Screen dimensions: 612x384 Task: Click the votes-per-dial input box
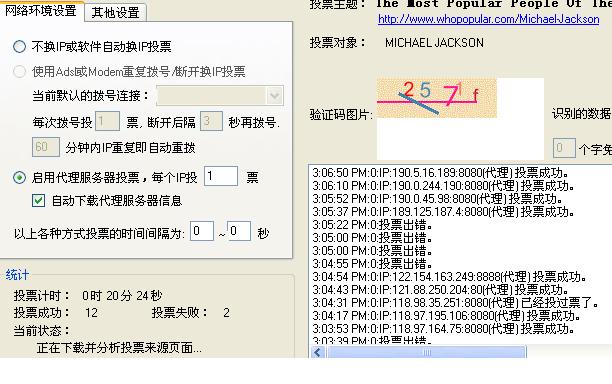coord(107,121)
